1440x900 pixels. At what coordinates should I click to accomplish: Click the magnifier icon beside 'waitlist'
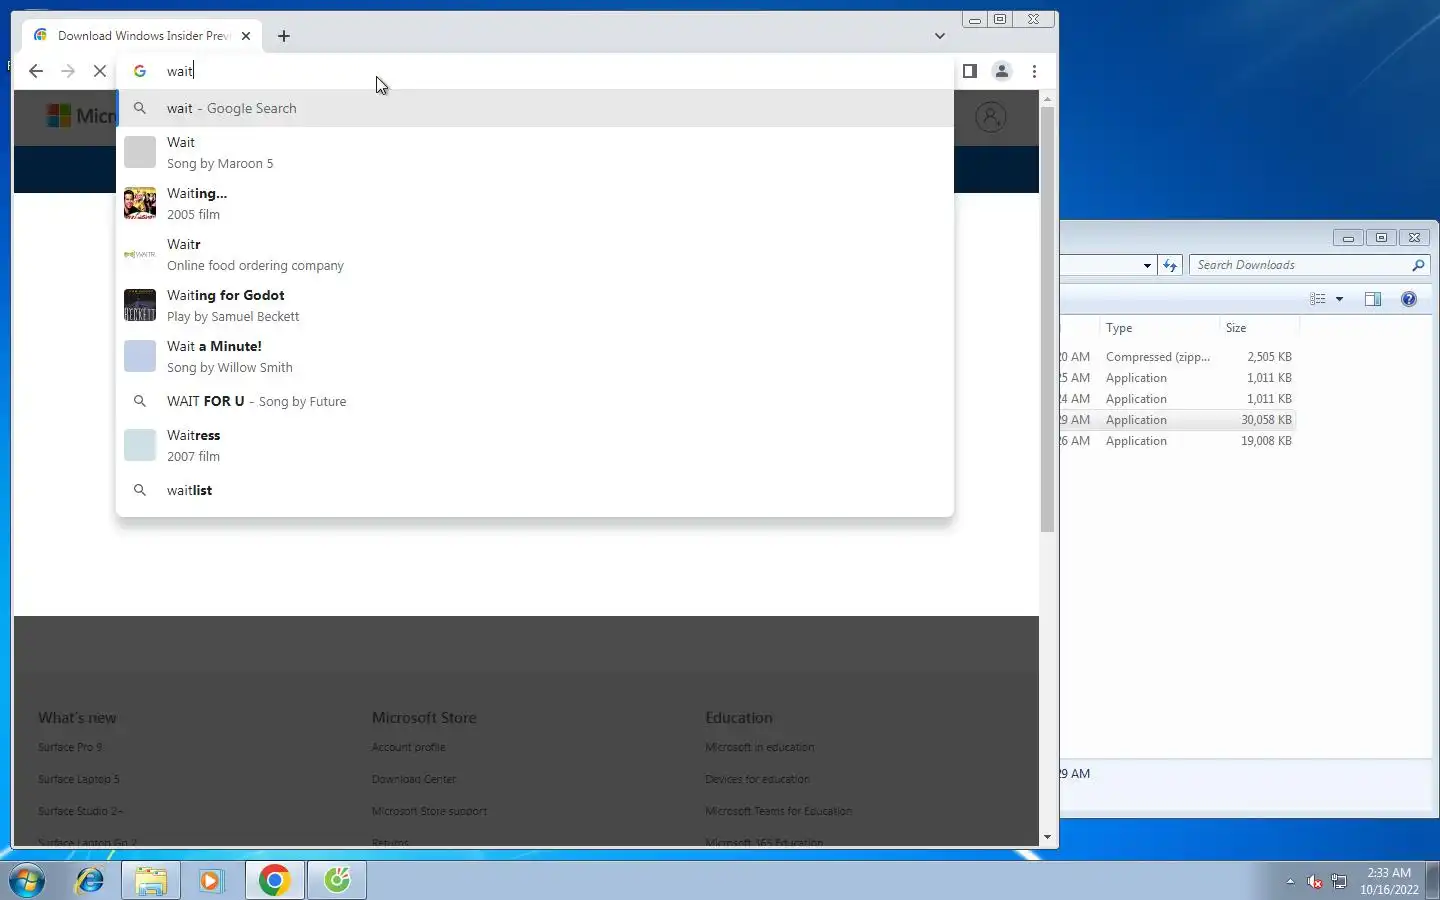(140, 490)
